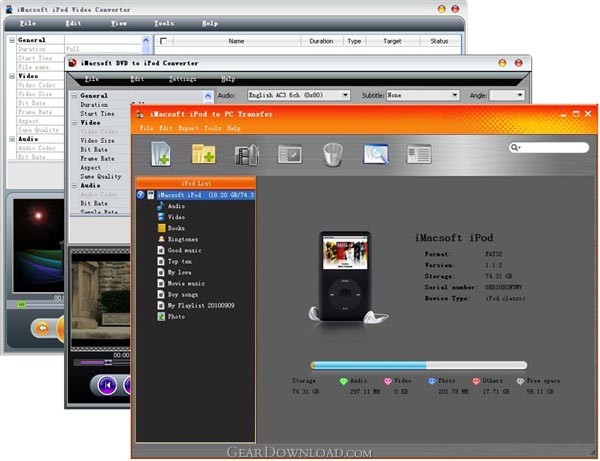This screenshot has width=600, height=461.
Task: Click the add file icon in iPod to PC Transfer toolbar
Action: [161, 154]
